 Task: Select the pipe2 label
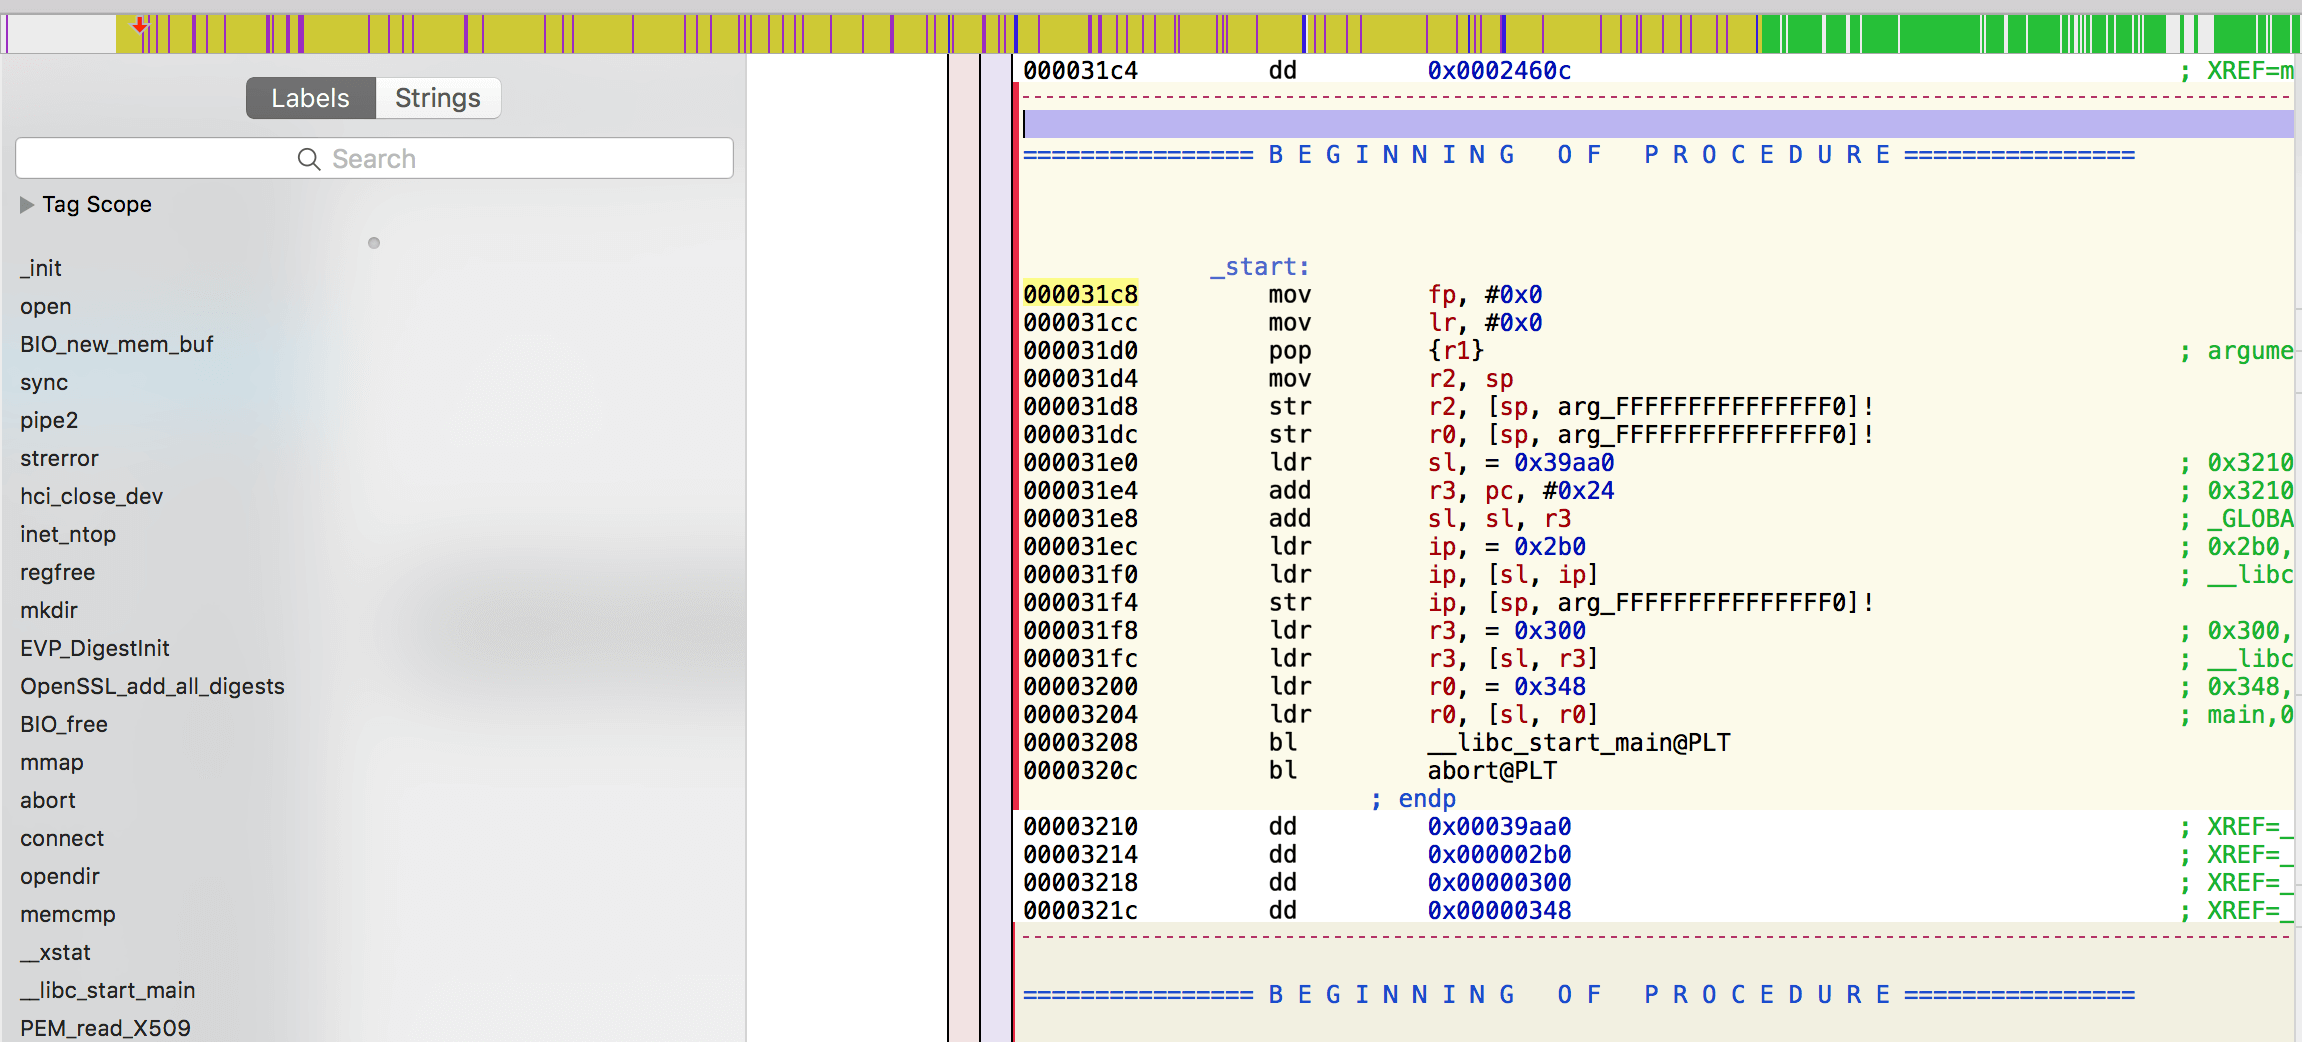(49, 420)
